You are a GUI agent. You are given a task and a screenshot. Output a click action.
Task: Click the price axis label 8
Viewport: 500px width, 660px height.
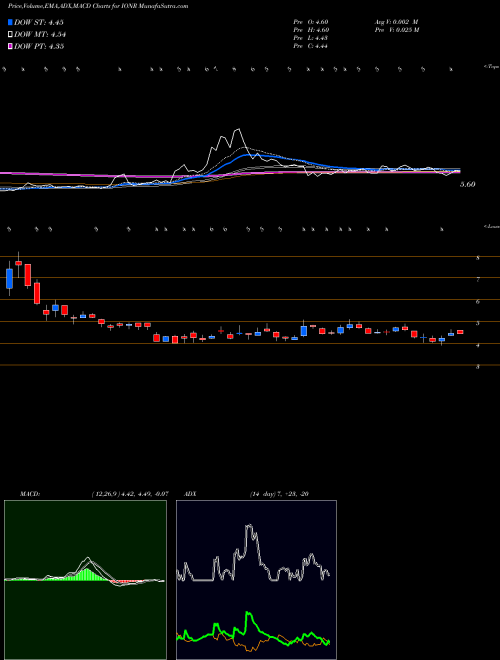[x=478, y=258]
